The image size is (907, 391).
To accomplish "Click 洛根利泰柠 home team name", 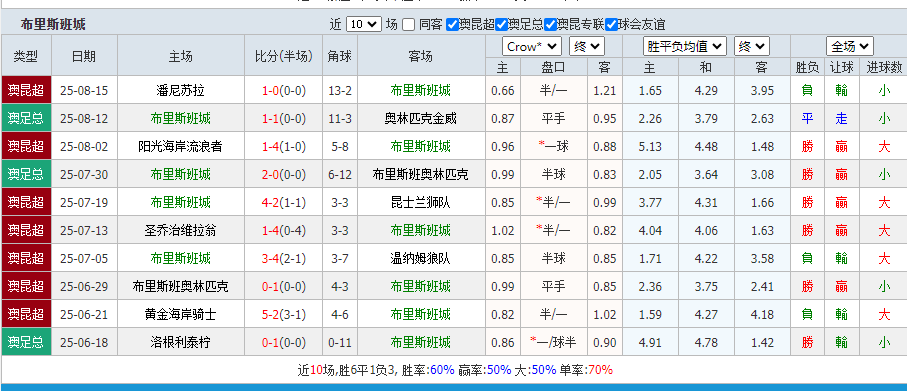I will [x=180, y=342].
